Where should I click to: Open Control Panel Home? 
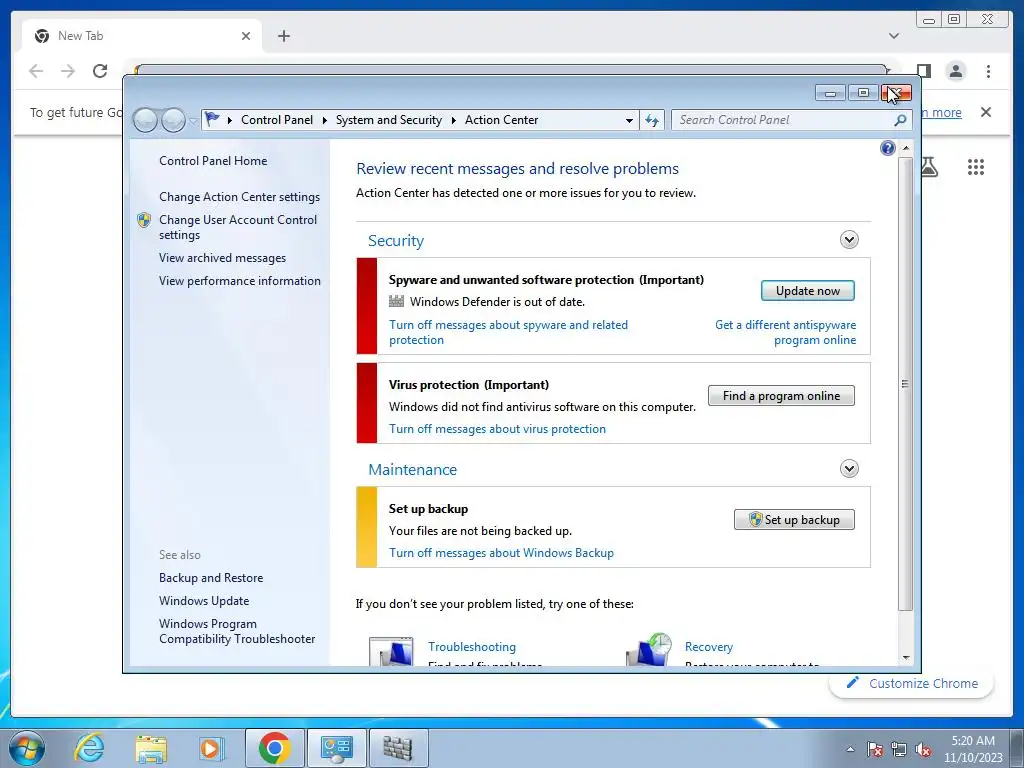[x=213, y=161]
